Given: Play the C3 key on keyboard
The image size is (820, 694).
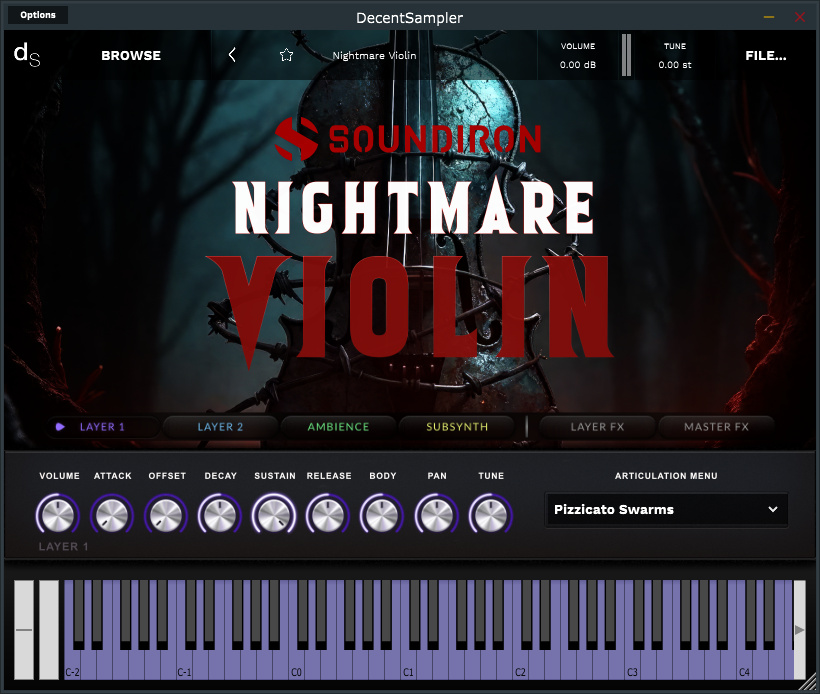Looking at the screenshot, I should click(632, 664).
